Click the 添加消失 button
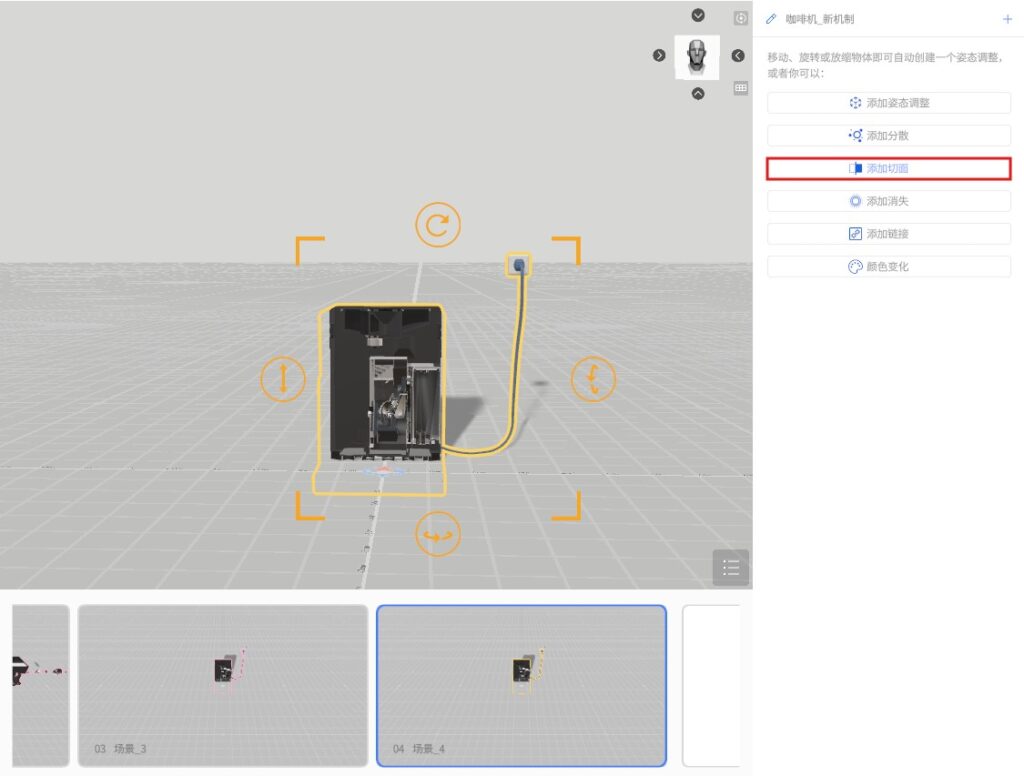Viewport: 1024px width, 776px height. 889,201
